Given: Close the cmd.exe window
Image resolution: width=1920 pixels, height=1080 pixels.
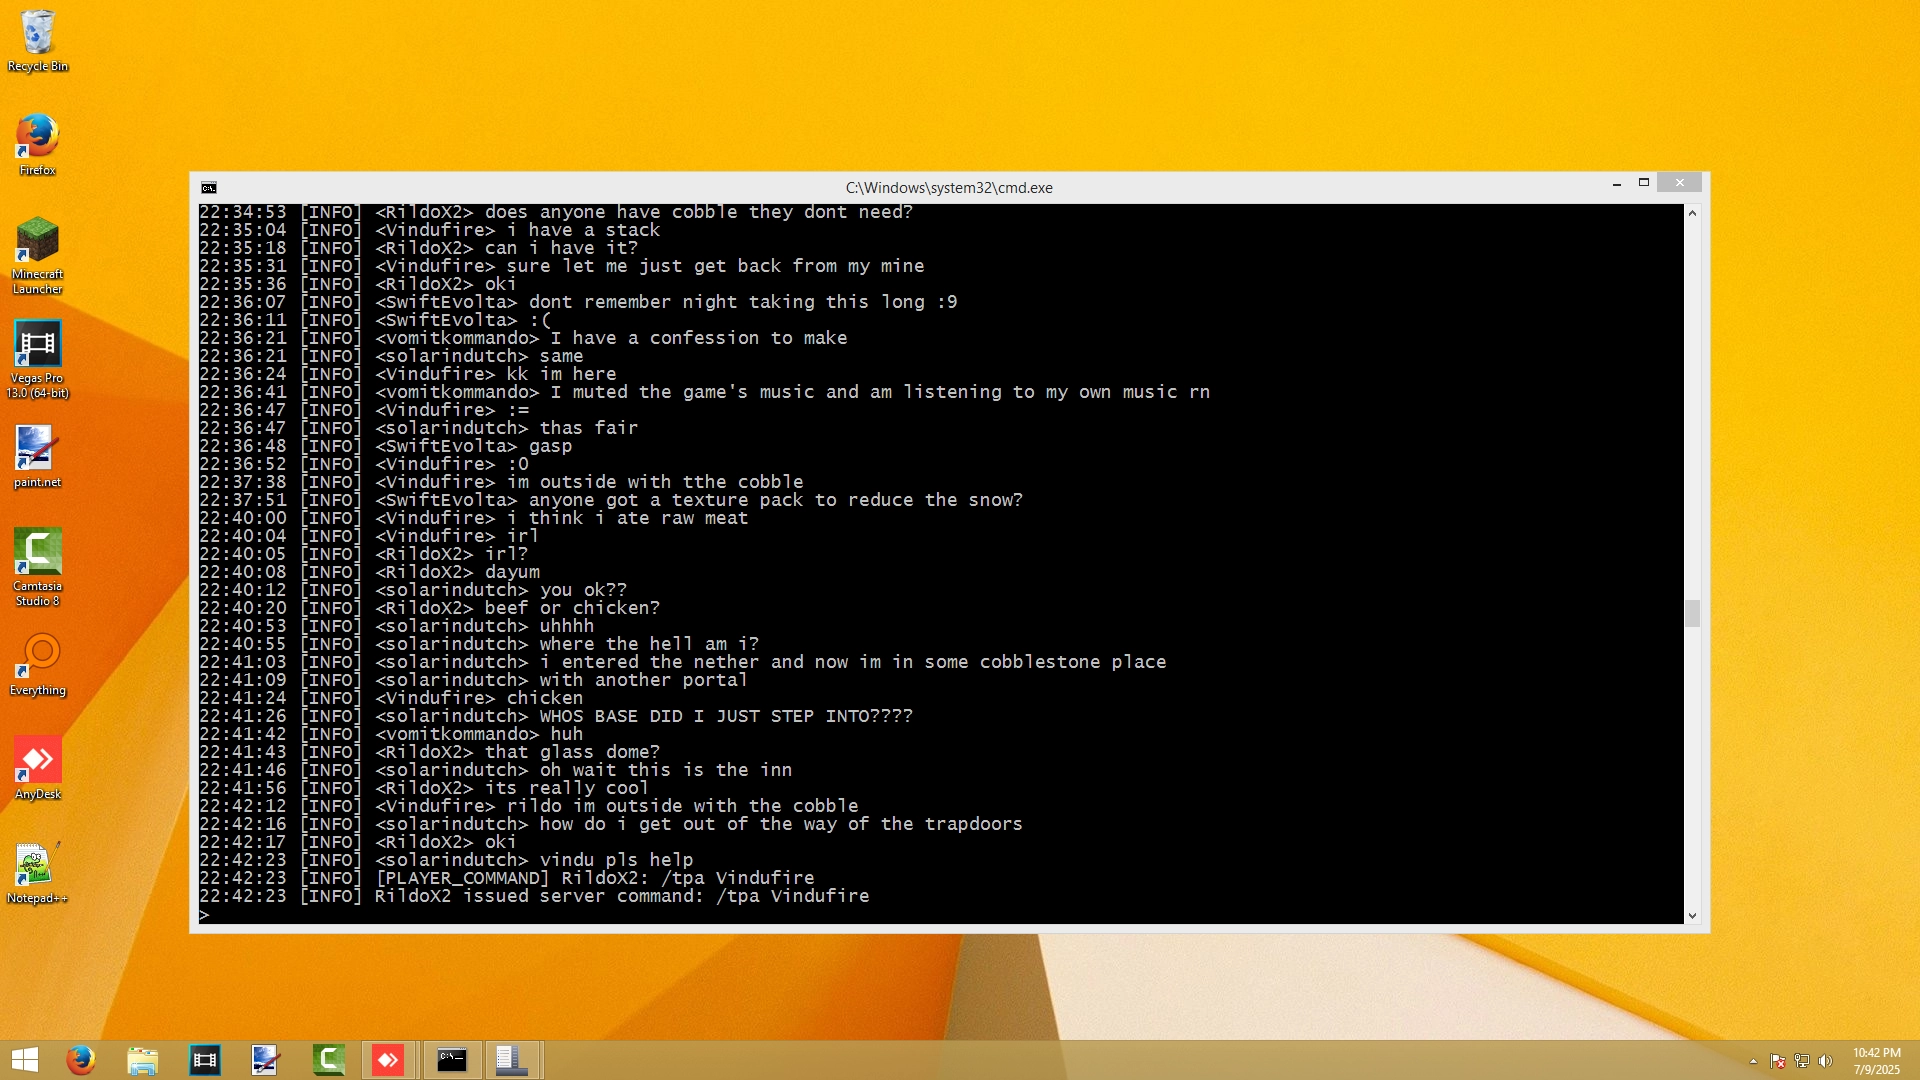Looking at the screenshot, I should point(1680,183).
